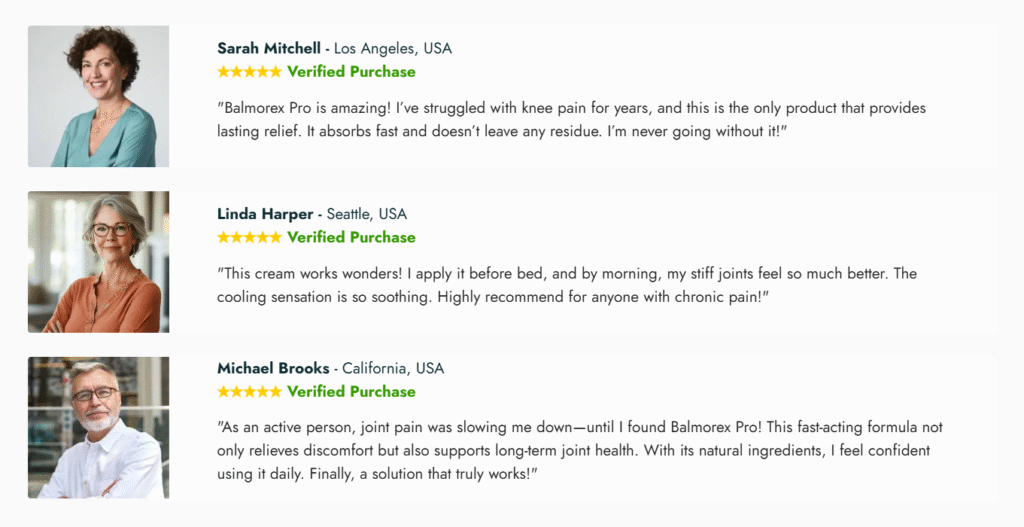Viewport: 1024px width, 527px height.
Task: Select the name Linda Harper
Action: [265, 214]
